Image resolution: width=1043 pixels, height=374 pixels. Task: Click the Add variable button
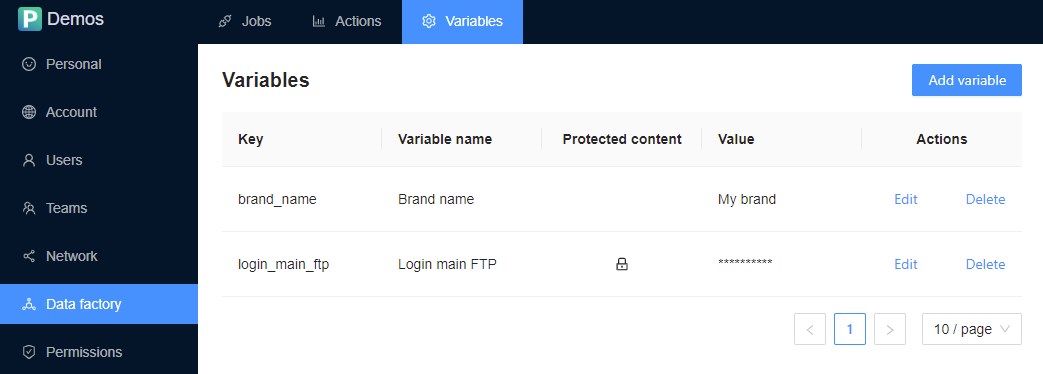967,80
